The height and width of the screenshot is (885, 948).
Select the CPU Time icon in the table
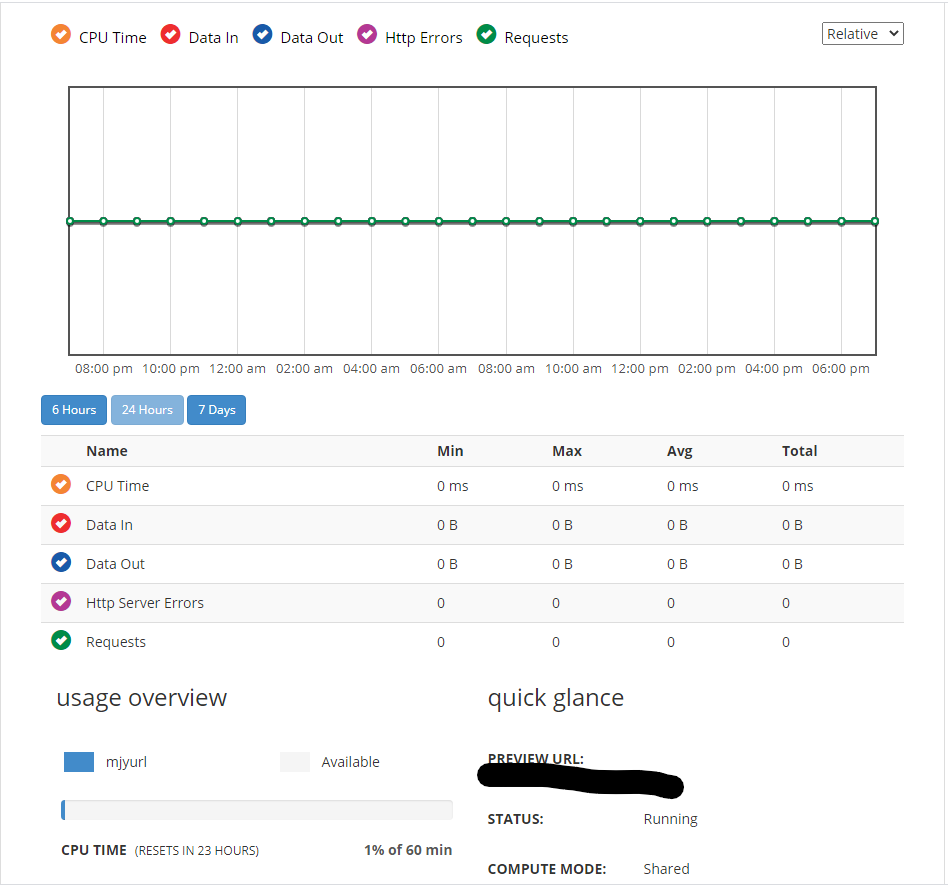coord(60,484)
